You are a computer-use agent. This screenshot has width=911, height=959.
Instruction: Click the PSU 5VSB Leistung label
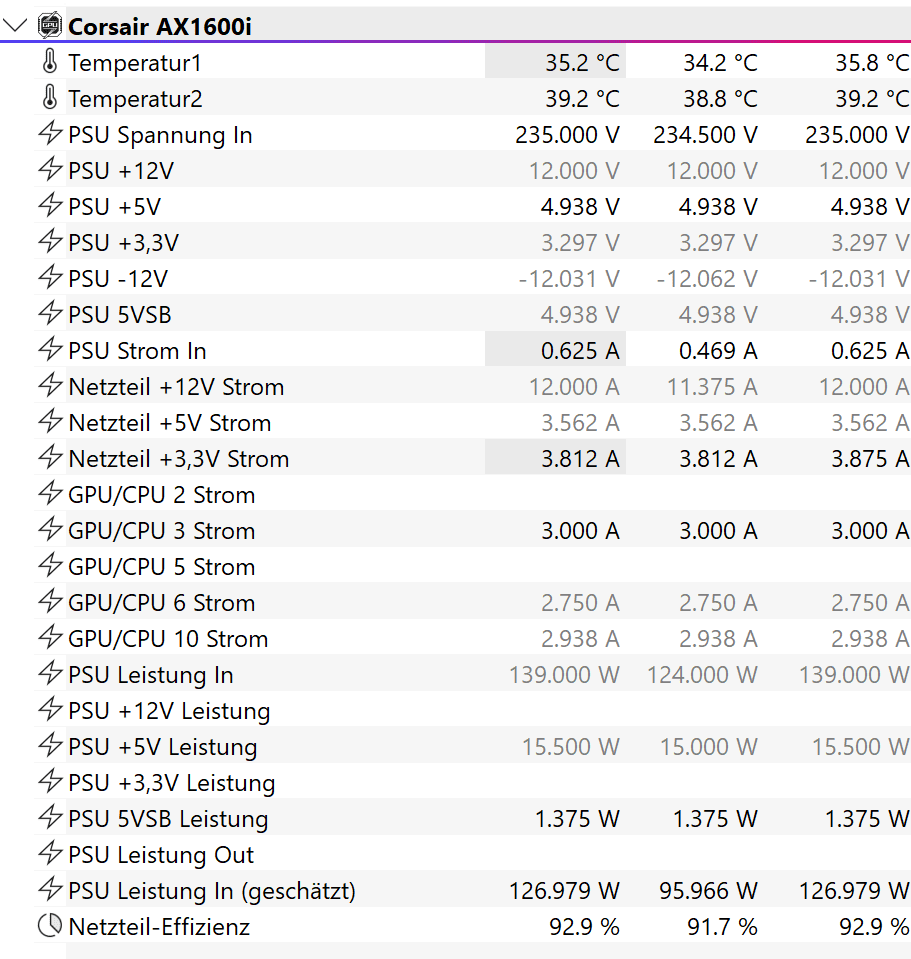[x=168, y=819]
